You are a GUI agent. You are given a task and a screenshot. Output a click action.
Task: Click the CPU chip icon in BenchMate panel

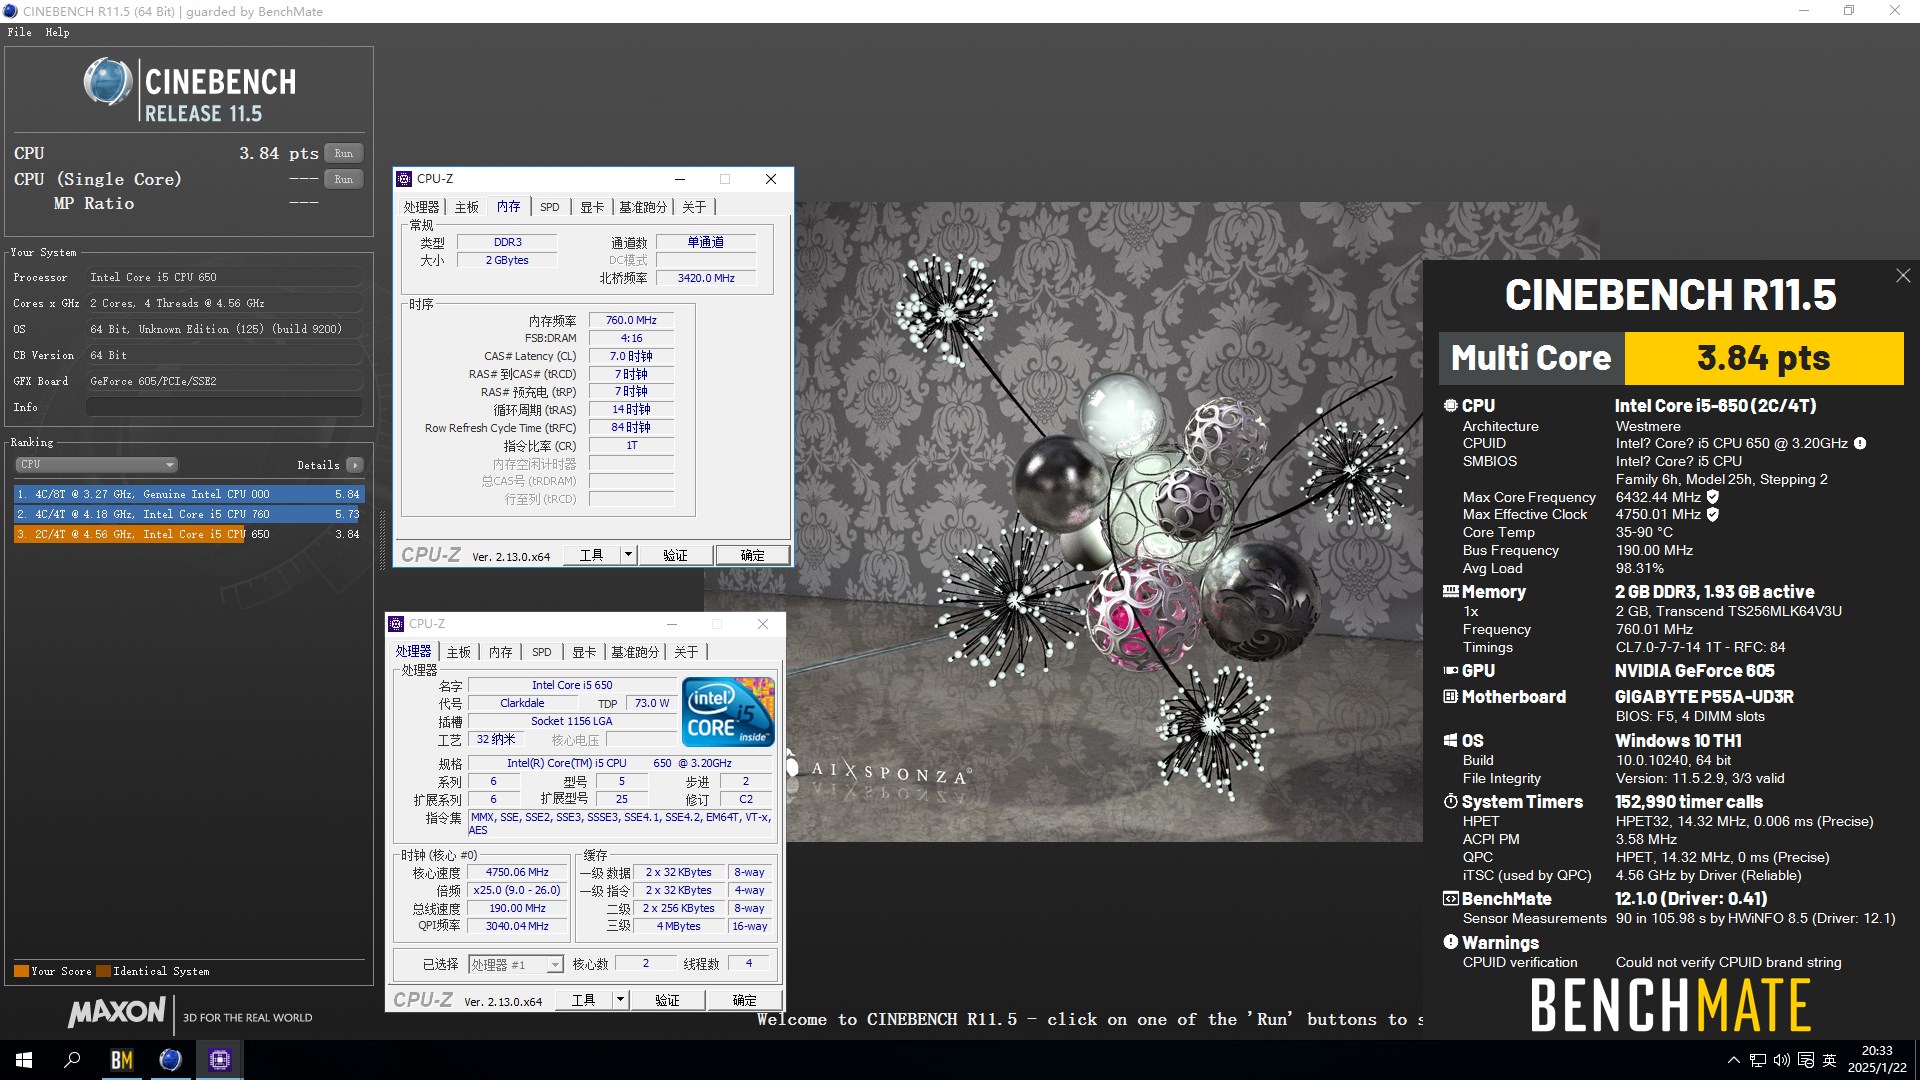tap(1450, 406)
